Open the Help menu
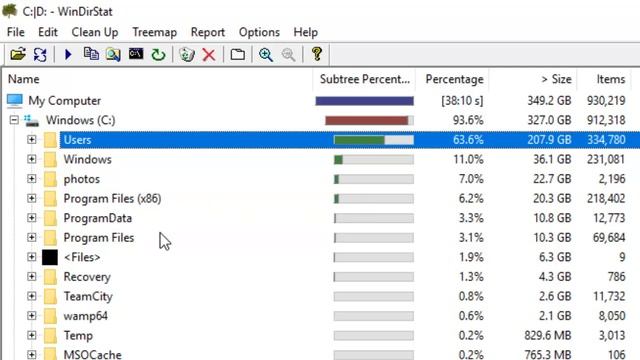The height and width of the screenshot is (360, 640). point(305,32)
